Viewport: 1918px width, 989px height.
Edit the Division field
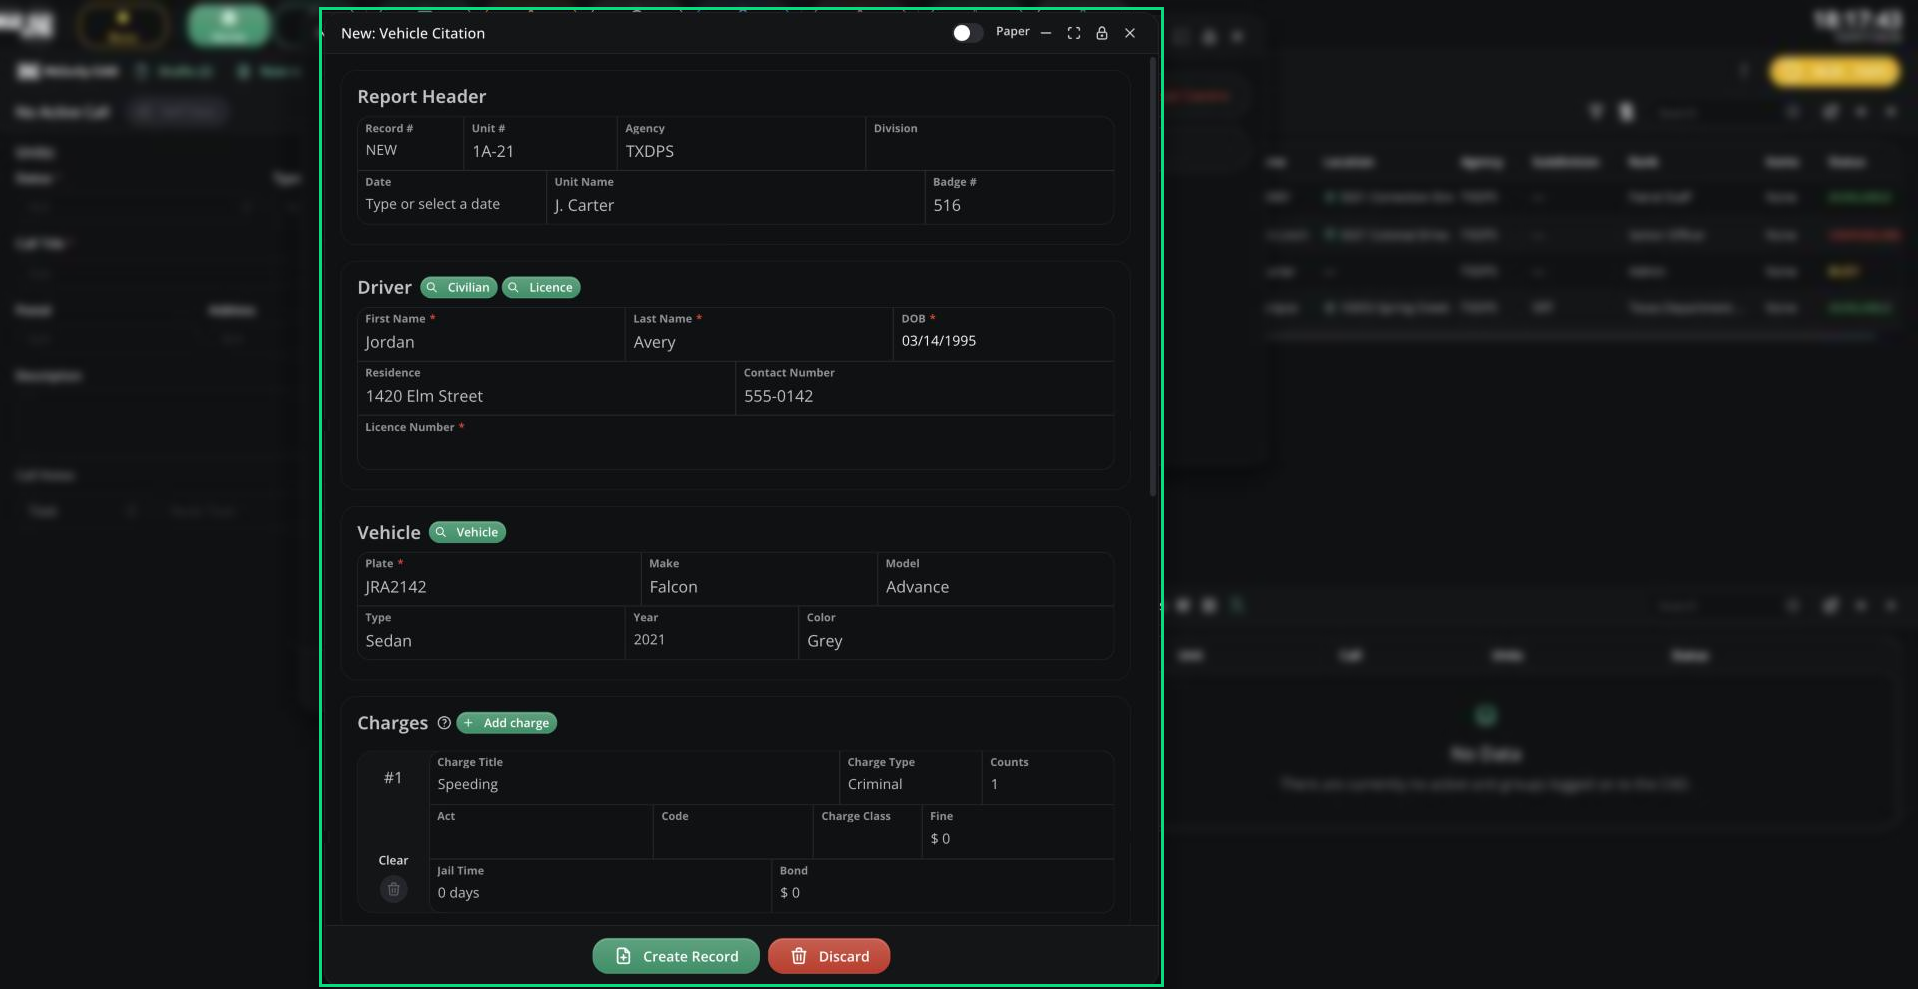[x=990, y=143]
